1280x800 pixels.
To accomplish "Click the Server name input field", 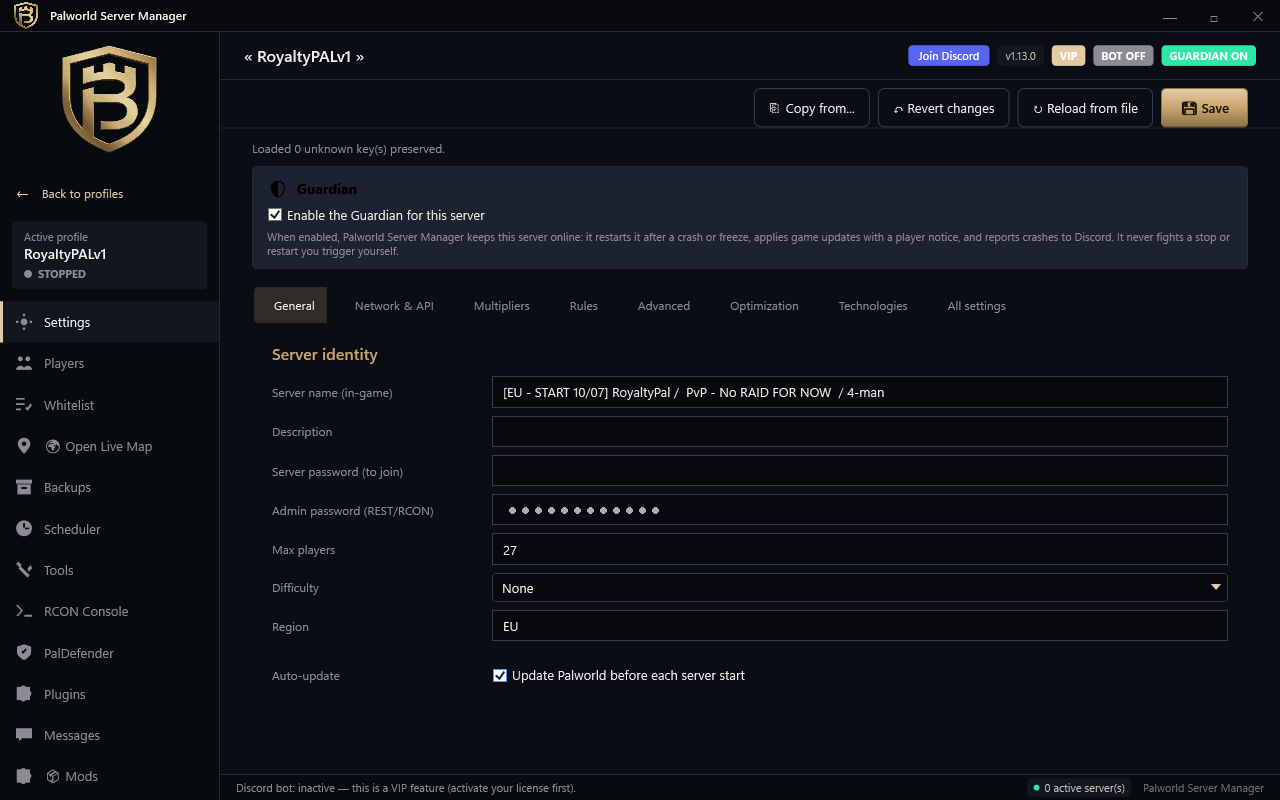I will [x=859, y=392].
